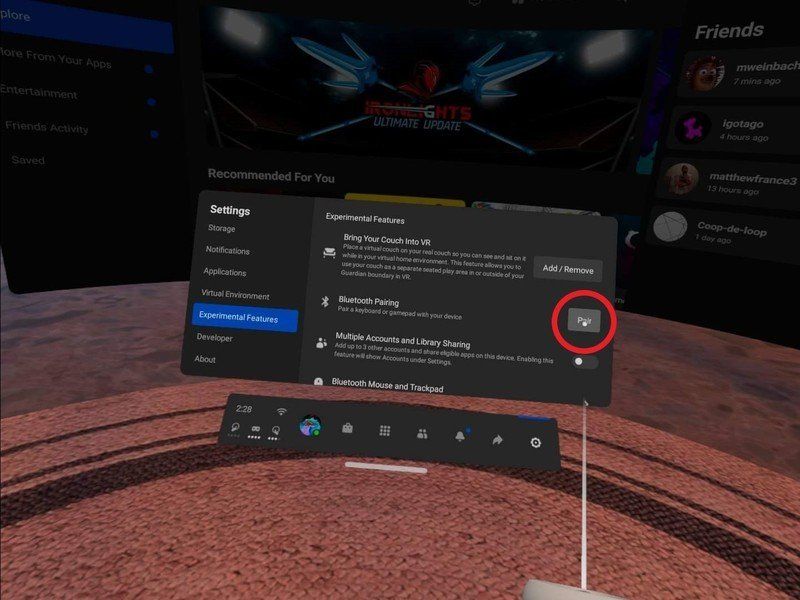Check Wi-Fi status from the taskbar
The image size is (800, 600).
point(281,411)
